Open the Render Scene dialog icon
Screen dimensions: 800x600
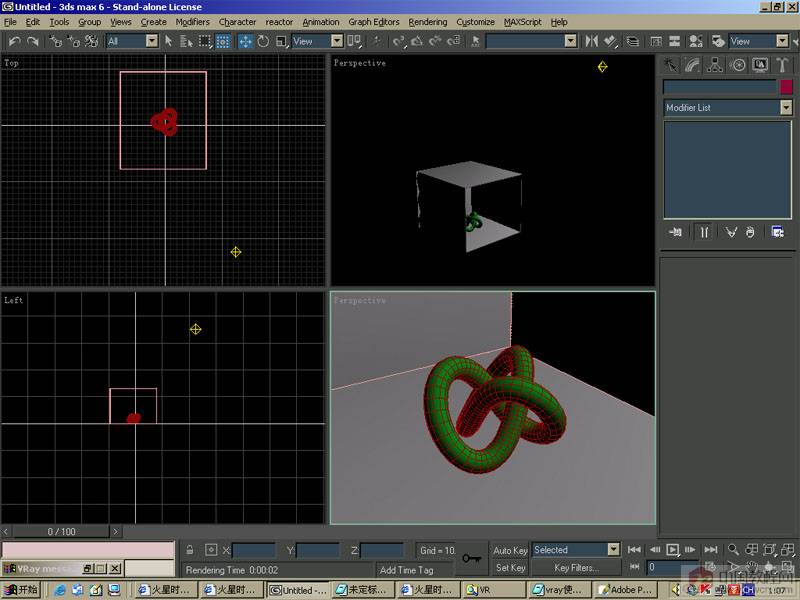[x=718, y=41]
